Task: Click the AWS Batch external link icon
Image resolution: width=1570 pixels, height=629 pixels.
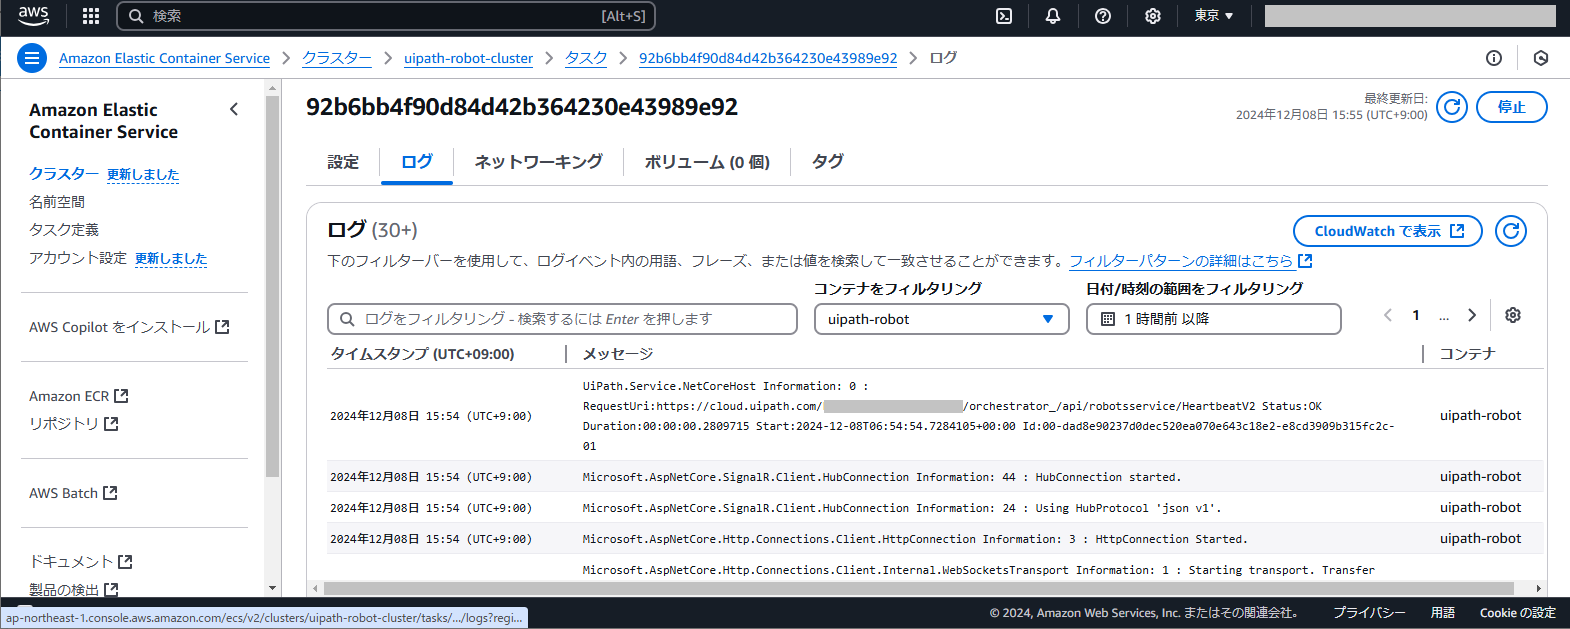Action: [x=110, y=493]
